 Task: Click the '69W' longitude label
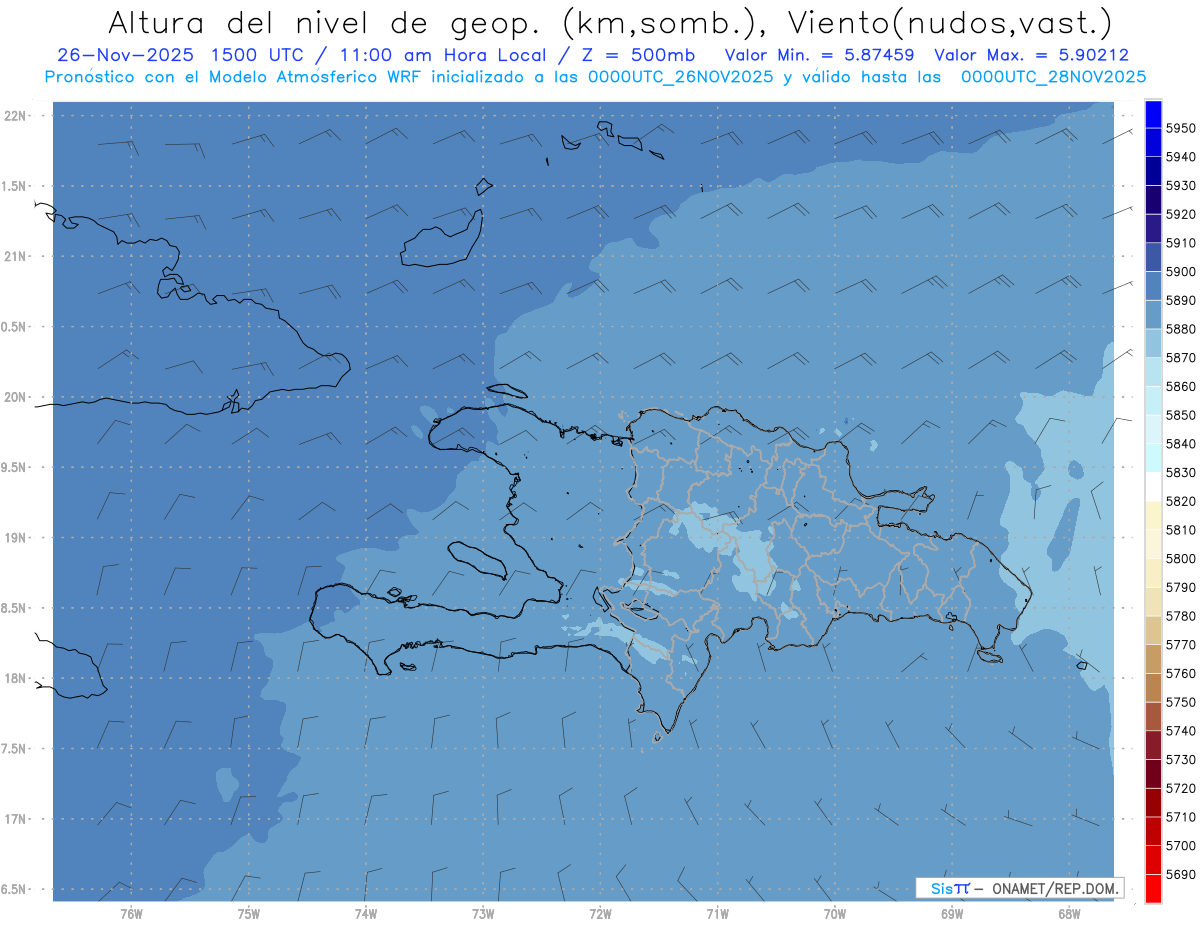[952, 914]
